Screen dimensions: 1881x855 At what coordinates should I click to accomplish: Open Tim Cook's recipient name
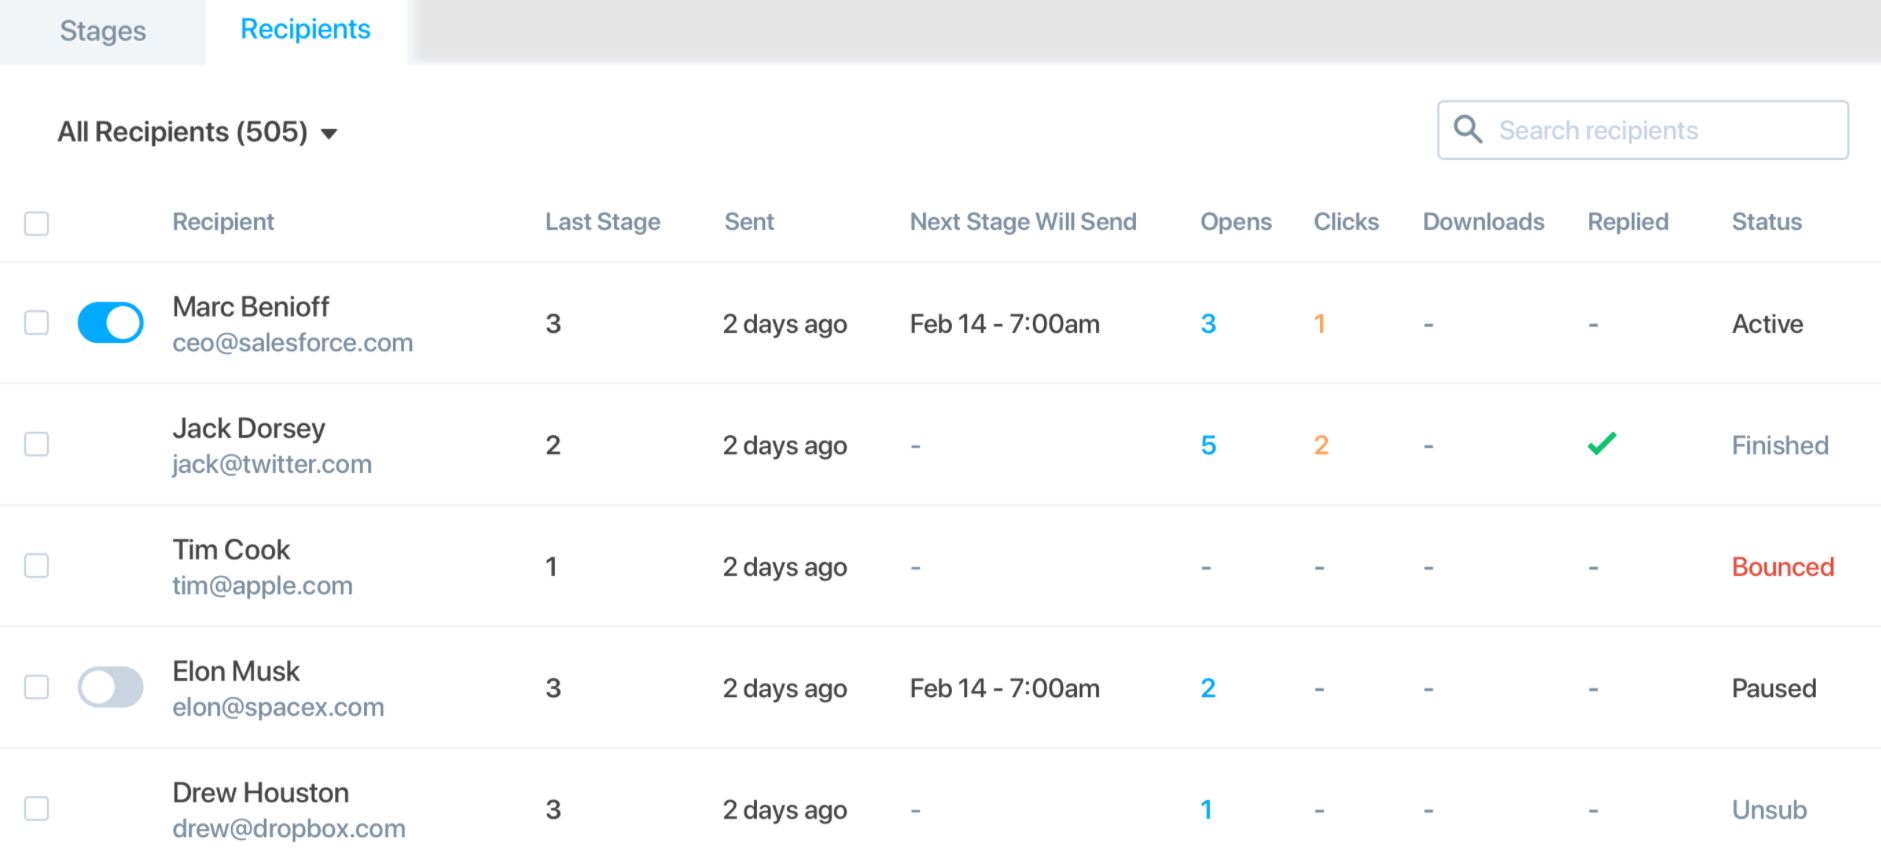(x=231, y=550)
